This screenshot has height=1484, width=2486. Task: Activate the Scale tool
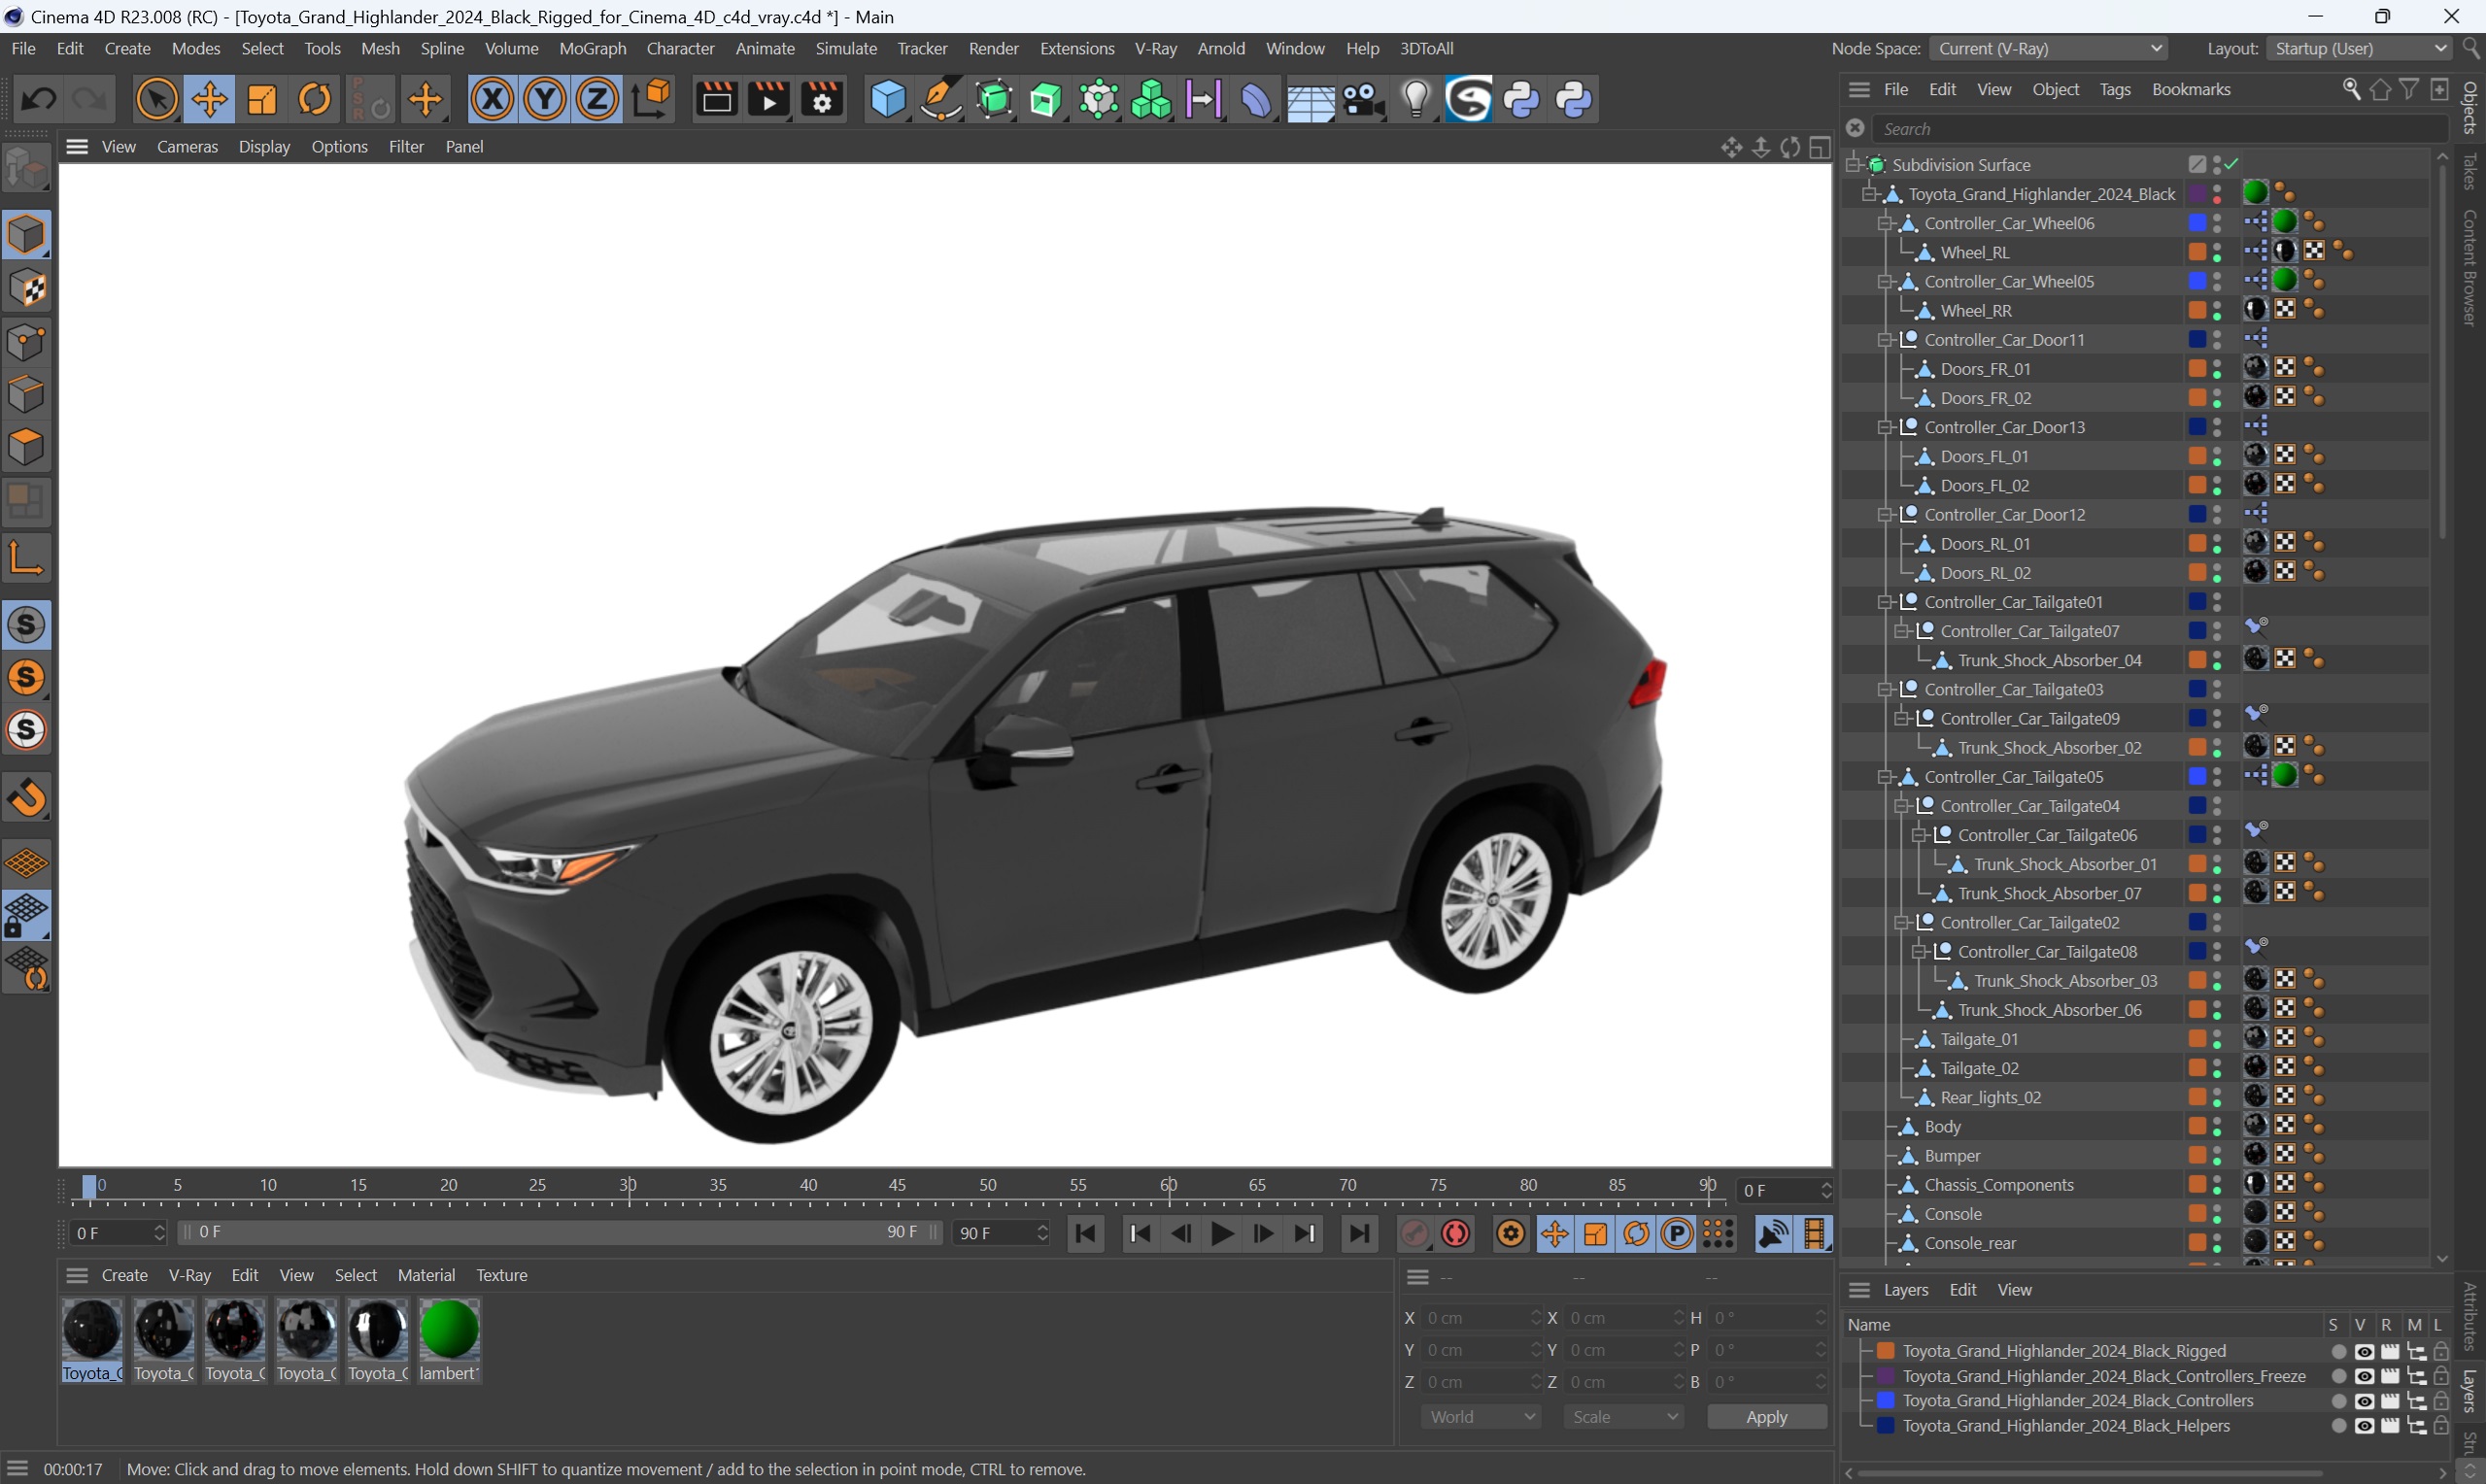pyautogui.click(x=262, y=99)
